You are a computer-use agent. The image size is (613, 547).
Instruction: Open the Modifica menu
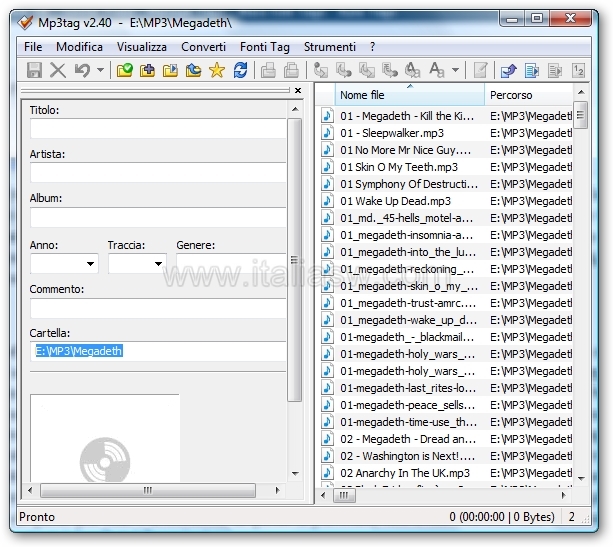79,47
